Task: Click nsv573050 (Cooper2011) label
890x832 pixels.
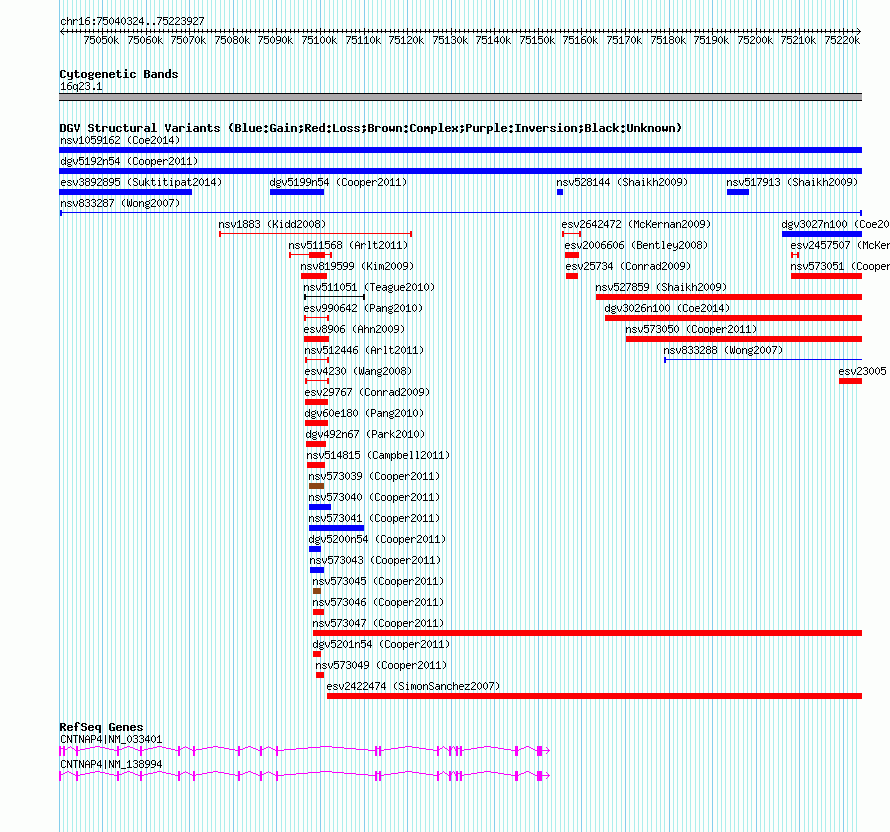Action: 691,329
